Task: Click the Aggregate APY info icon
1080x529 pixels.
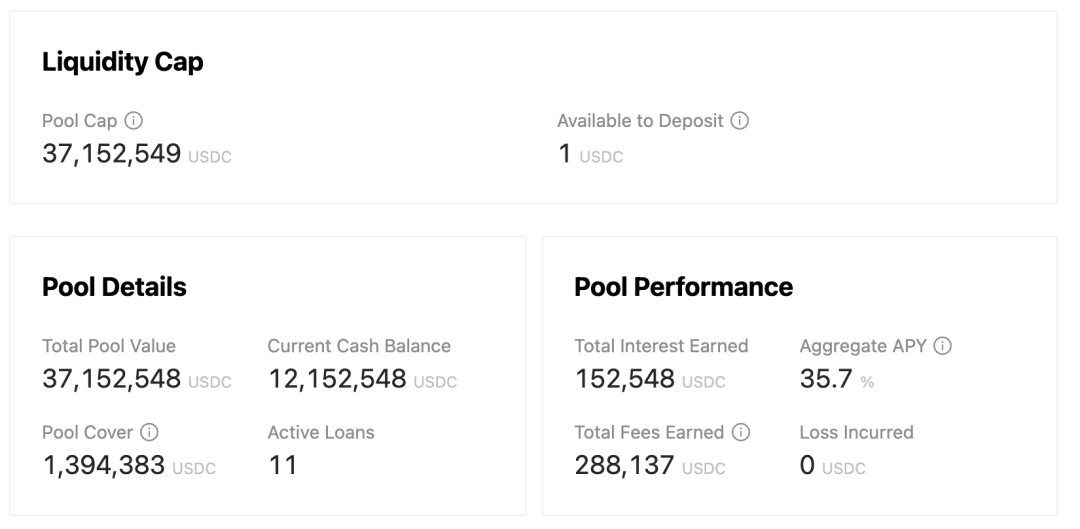Action: tap(942, 346)
